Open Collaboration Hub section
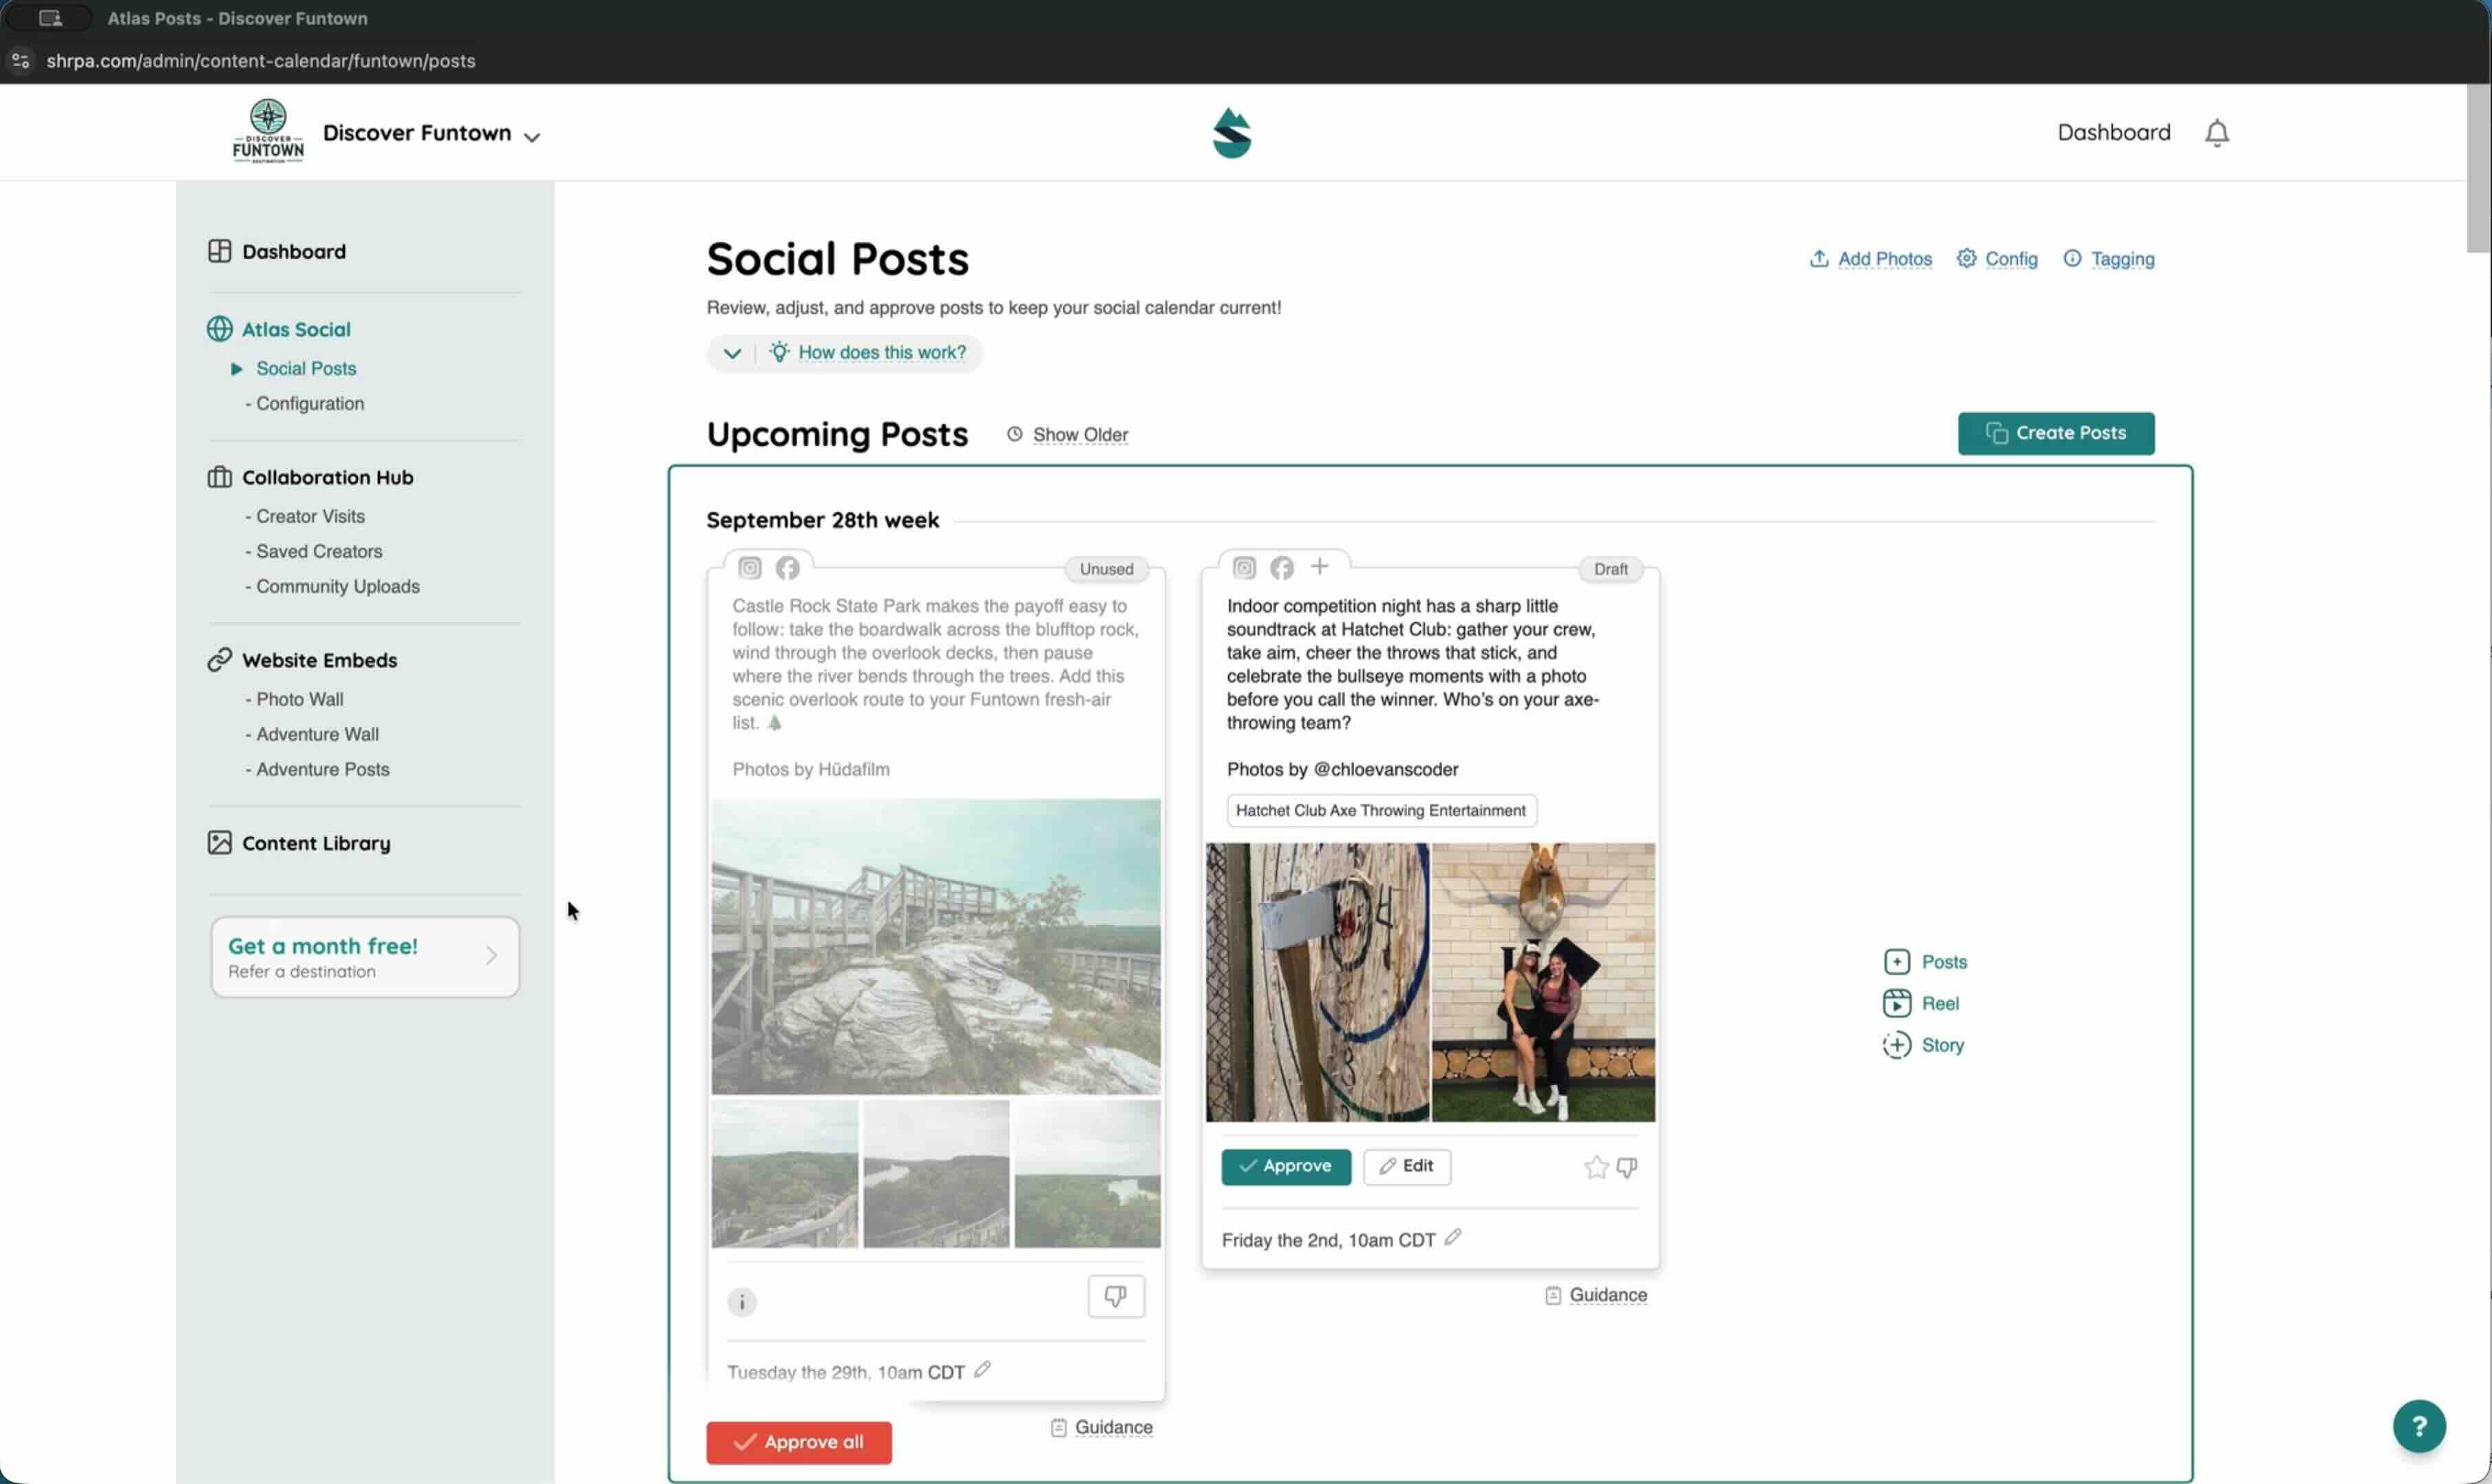Viewport: 2492px width, 1484px height. click(x=310, y=477)
